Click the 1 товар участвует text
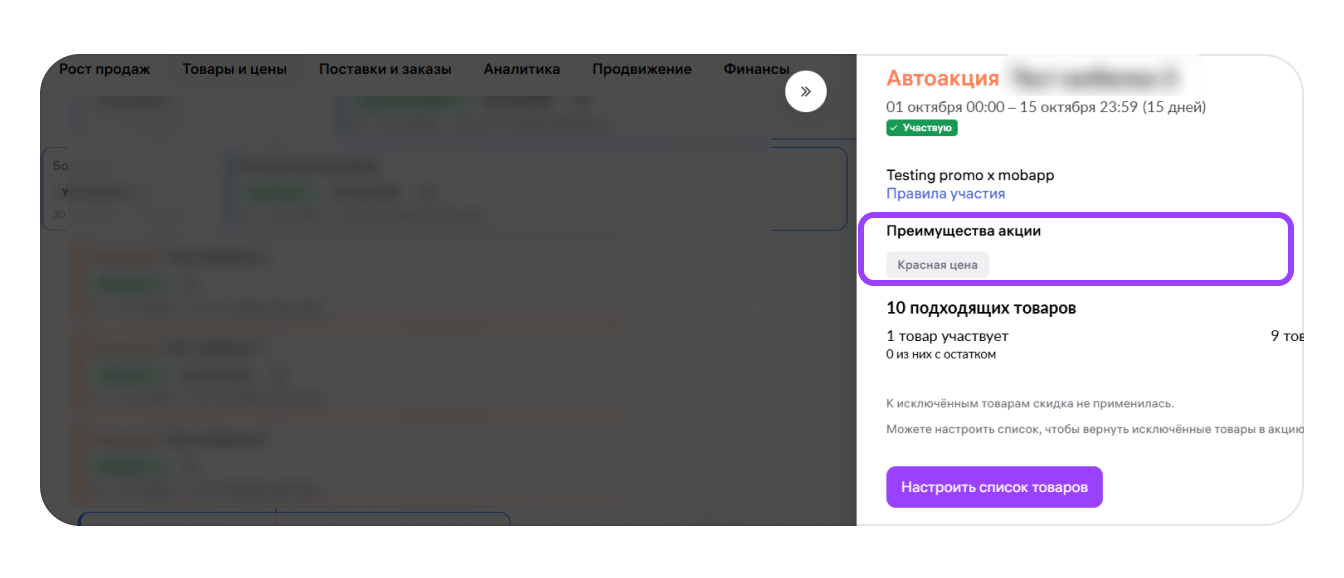Viewport: 1344px width, 578px height. point(947,336)
